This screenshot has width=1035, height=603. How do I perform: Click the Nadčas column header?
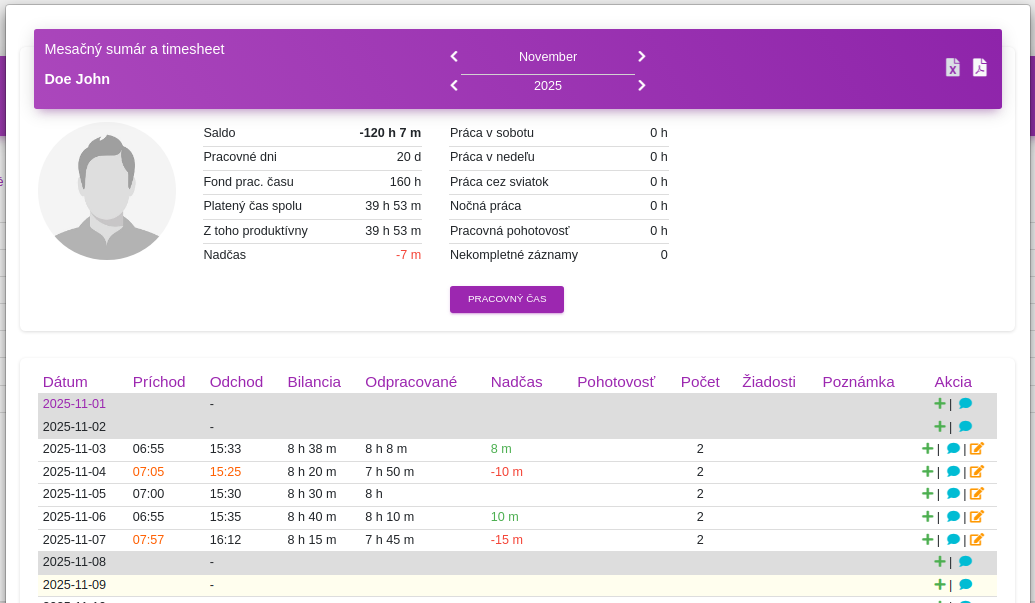pos(516,382)
